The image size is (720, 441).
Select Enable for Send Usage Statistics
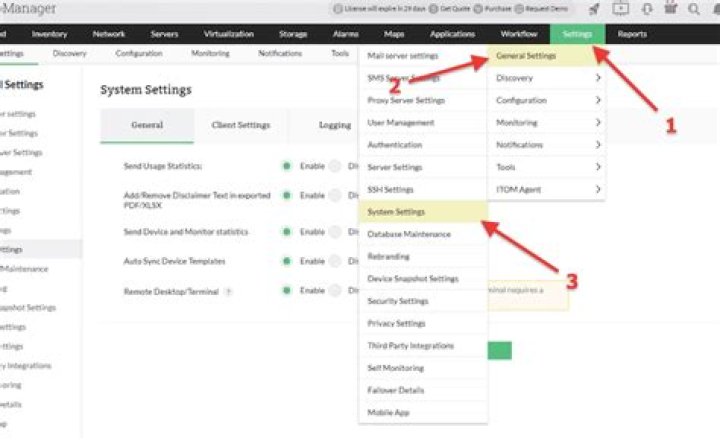click(x=287, y=166)
